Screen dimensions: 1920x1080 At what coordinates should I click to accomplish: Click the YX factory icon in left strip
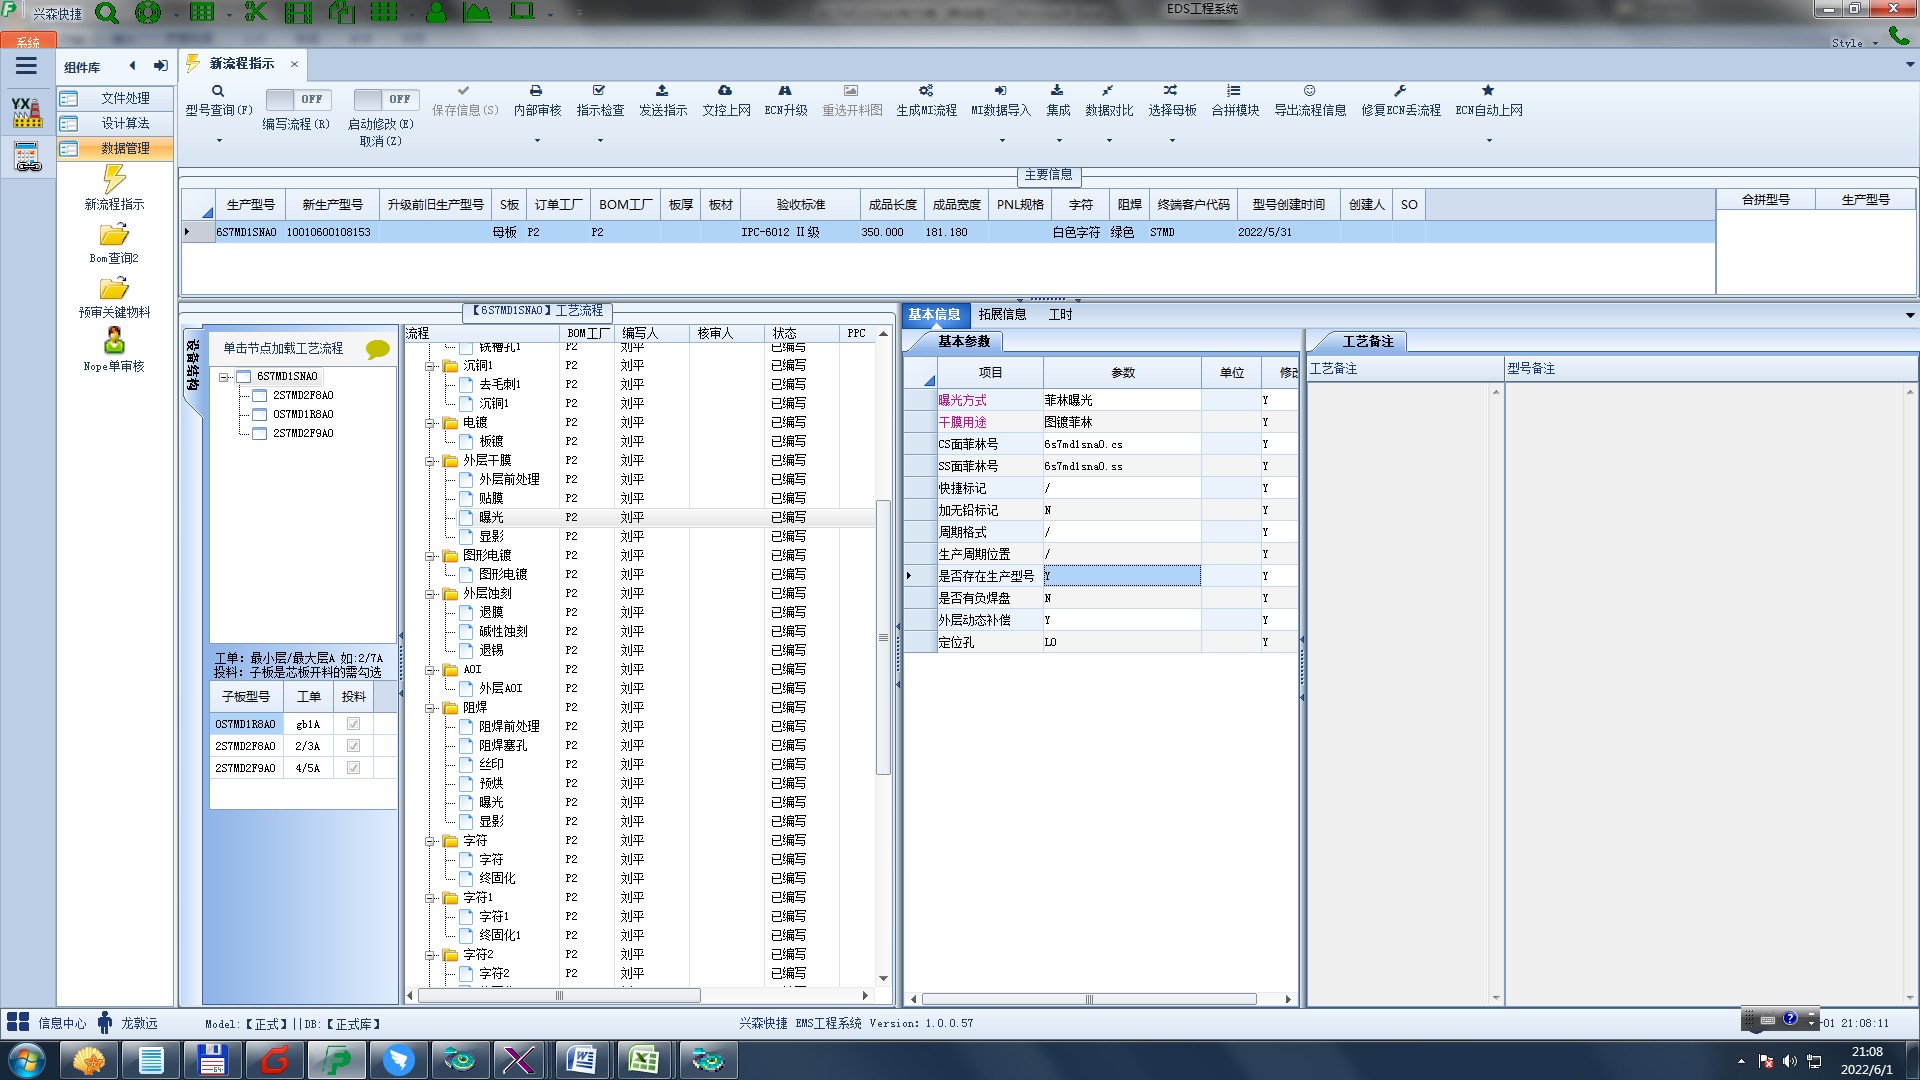pos(27,111)
